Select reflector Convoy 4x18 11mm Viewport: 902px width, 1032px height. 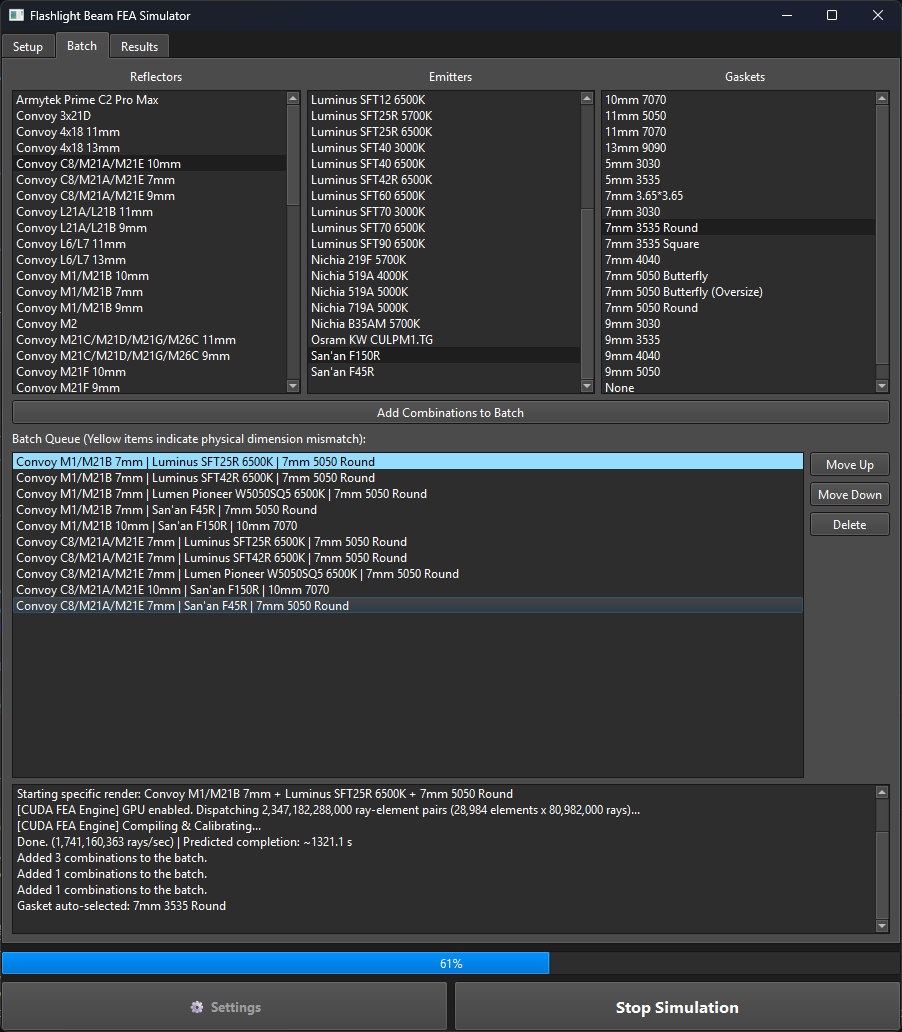(x=149, y=132)
